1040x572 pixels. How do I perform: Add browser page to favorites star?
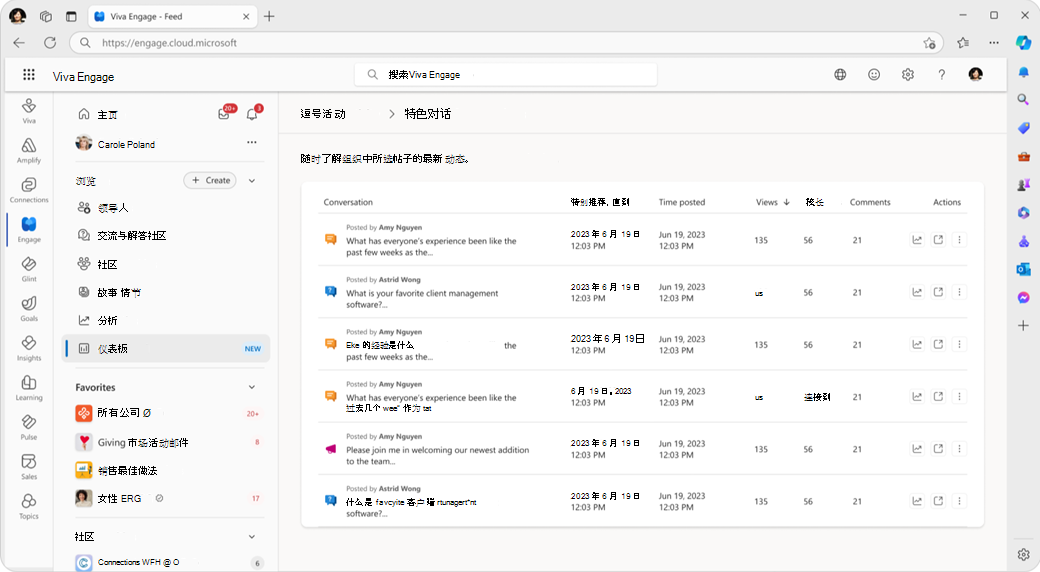coord(929,43)
